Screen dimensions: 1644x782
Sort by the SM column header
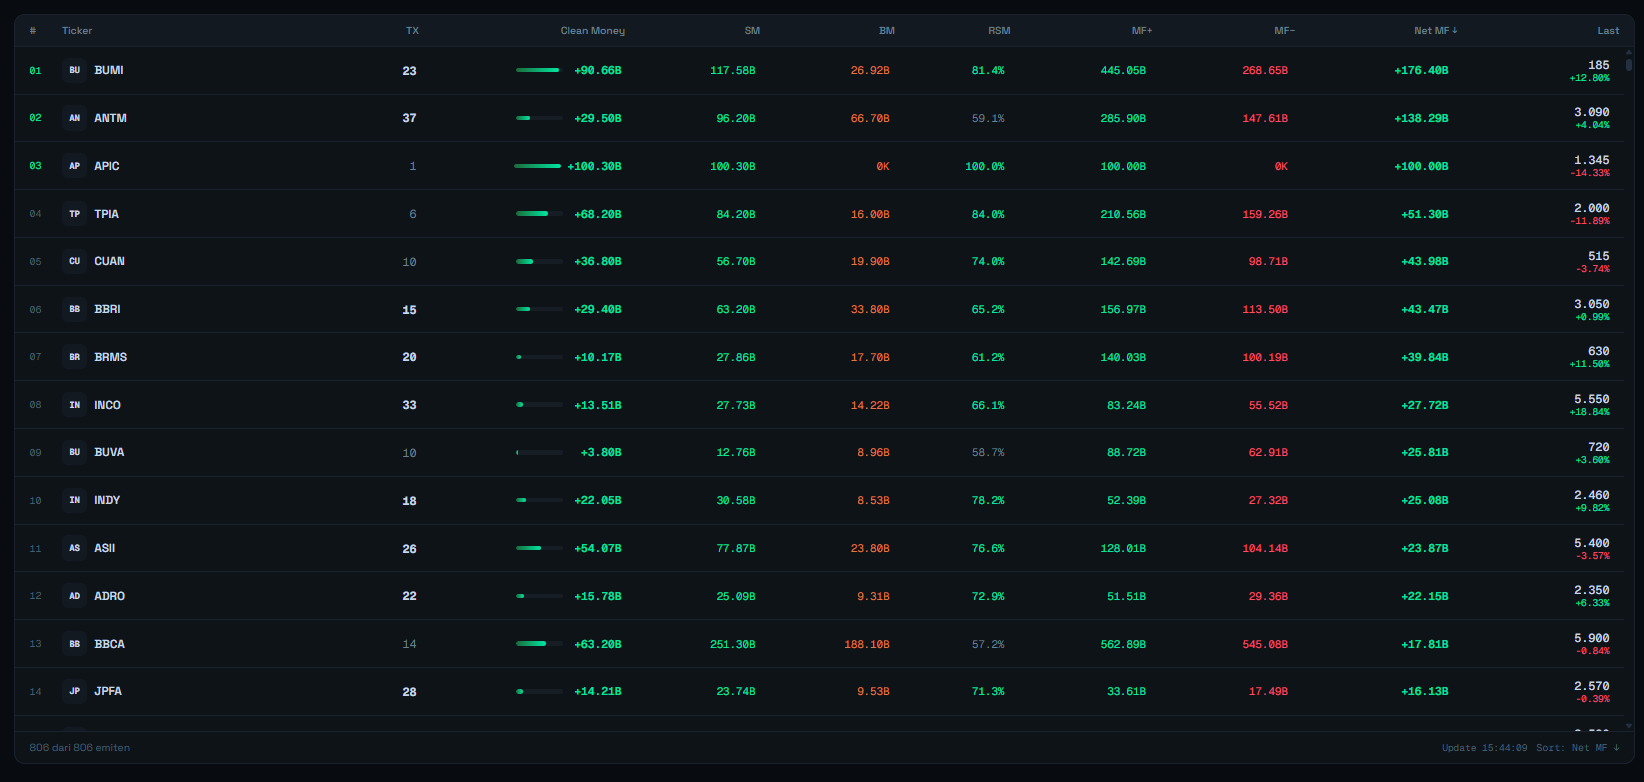pyautogui.click(x=752, y=31)
